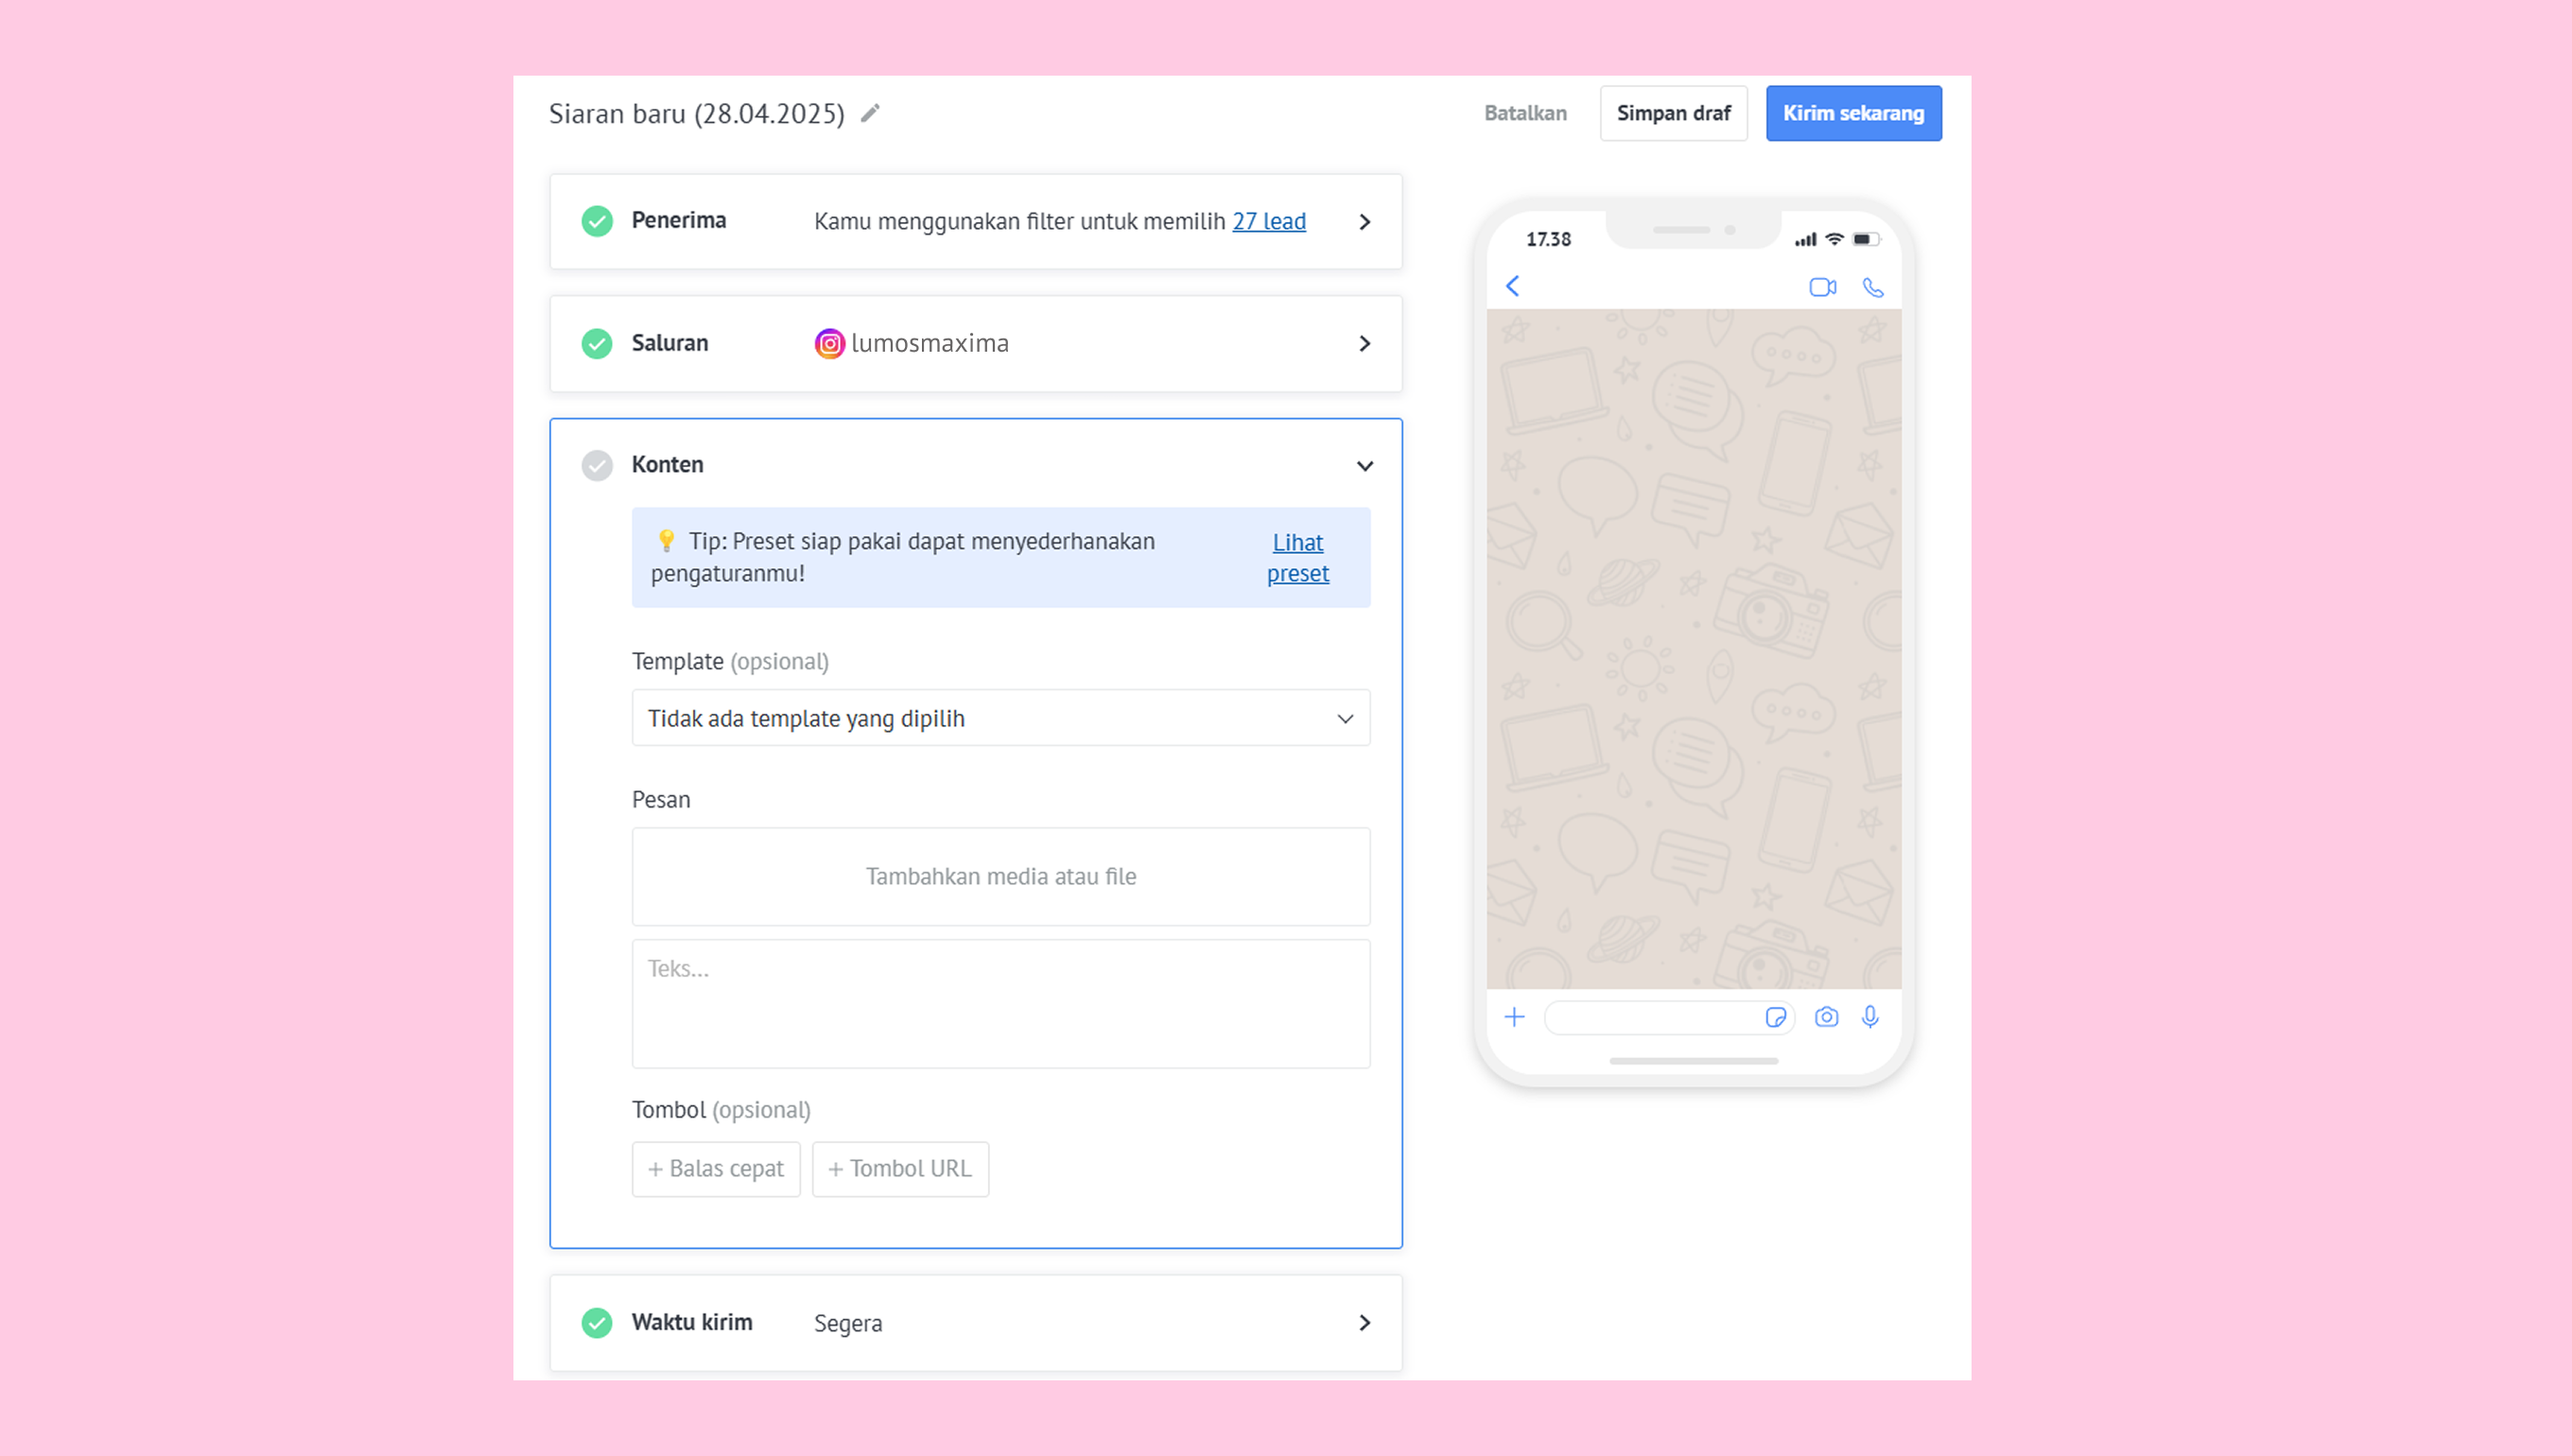Image resolution: width=2572 pixels, height=1456 pixels.
Task: Click the Pesan field label
Action: coord(661,799)
